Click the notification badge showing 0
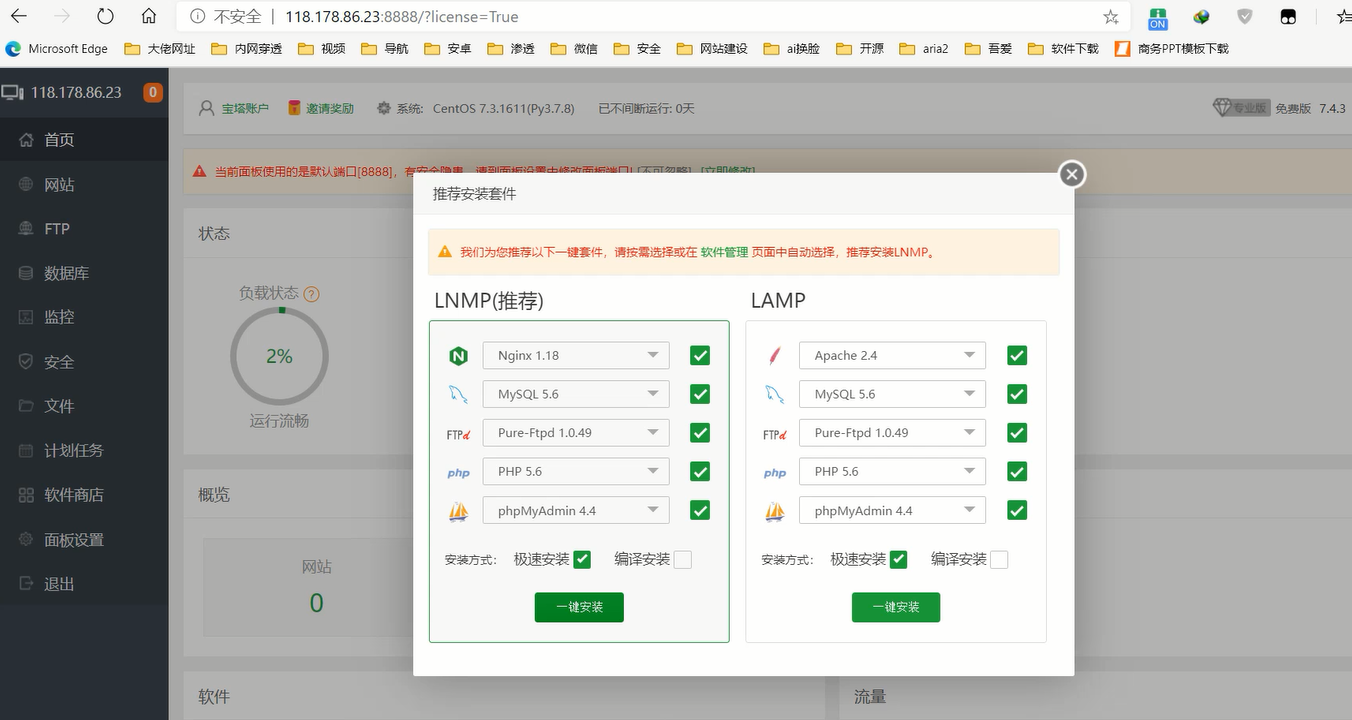Screen dimensions: 1352x720 click(153, 92)
